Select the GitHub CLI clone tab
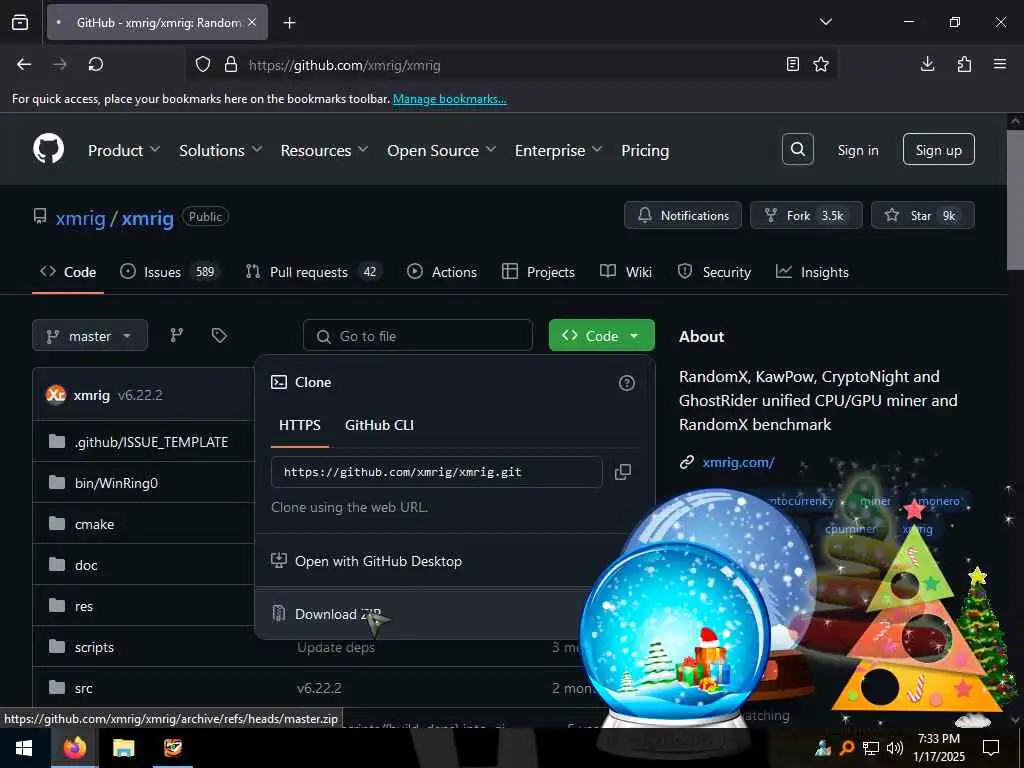Screen dimensions: 1024x768 point(379,425)
